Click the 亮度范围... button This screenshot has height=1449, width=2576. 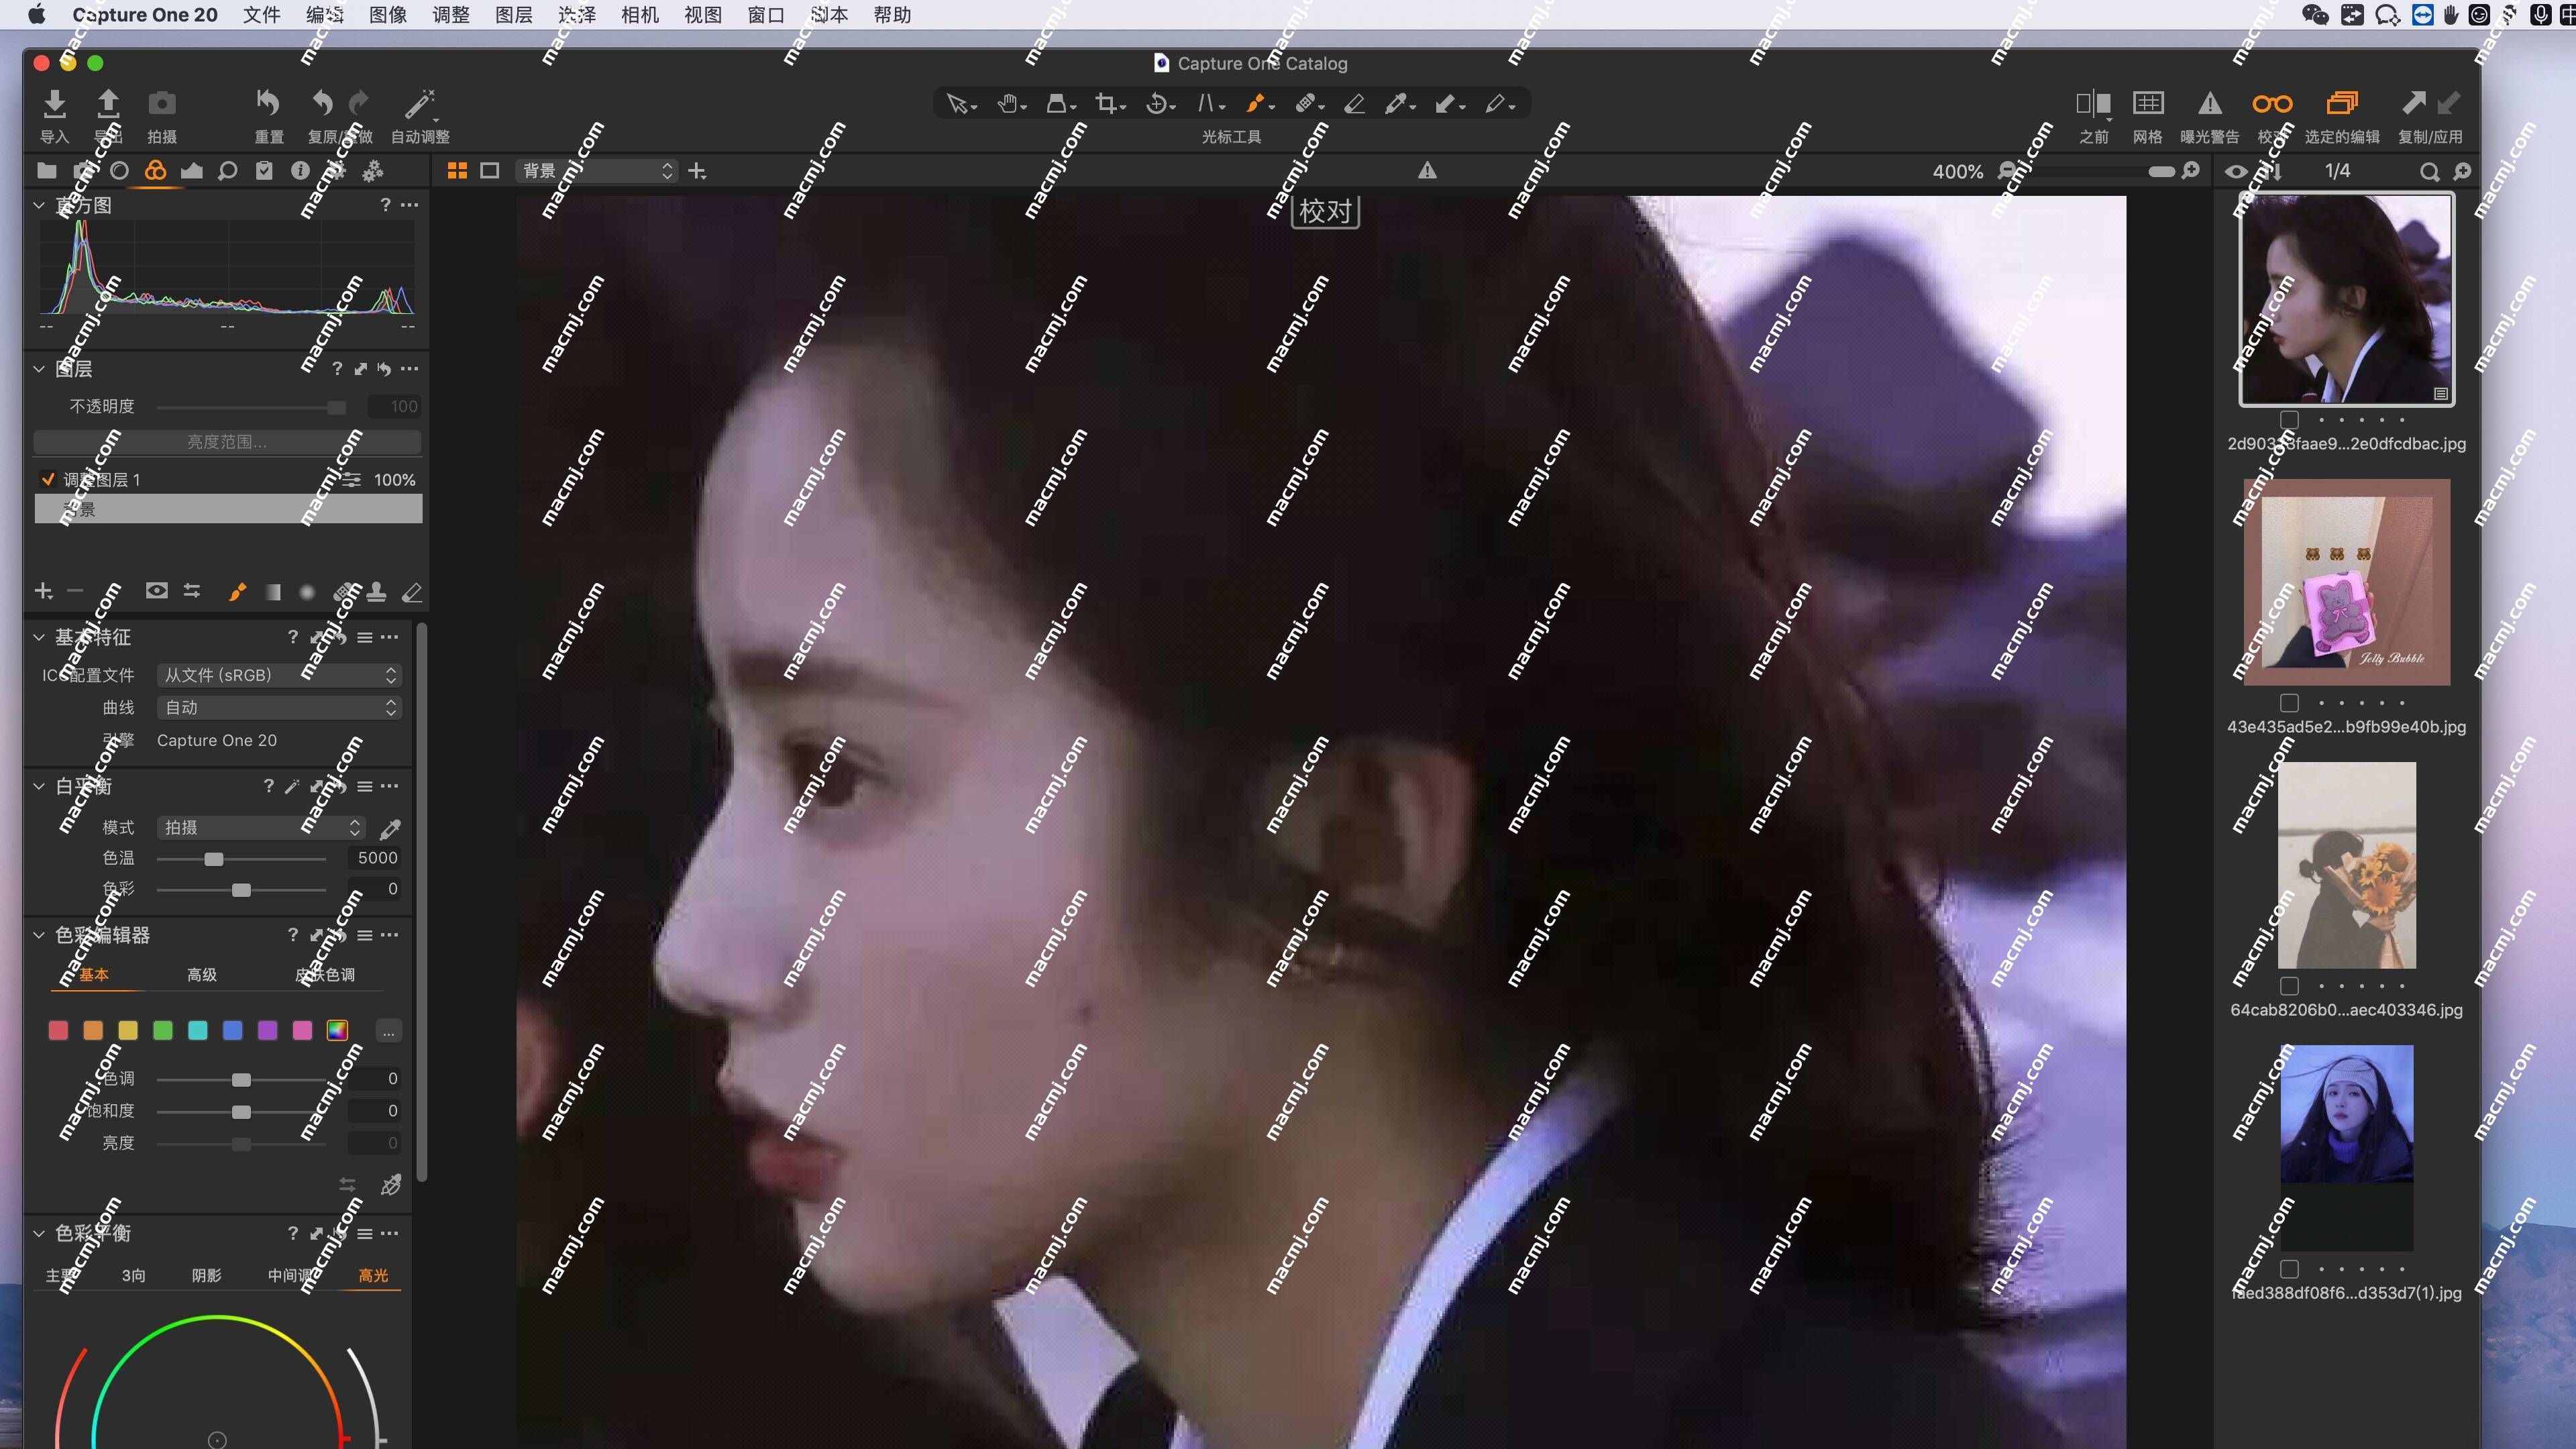pyautogui.click(x=227, y=442)
